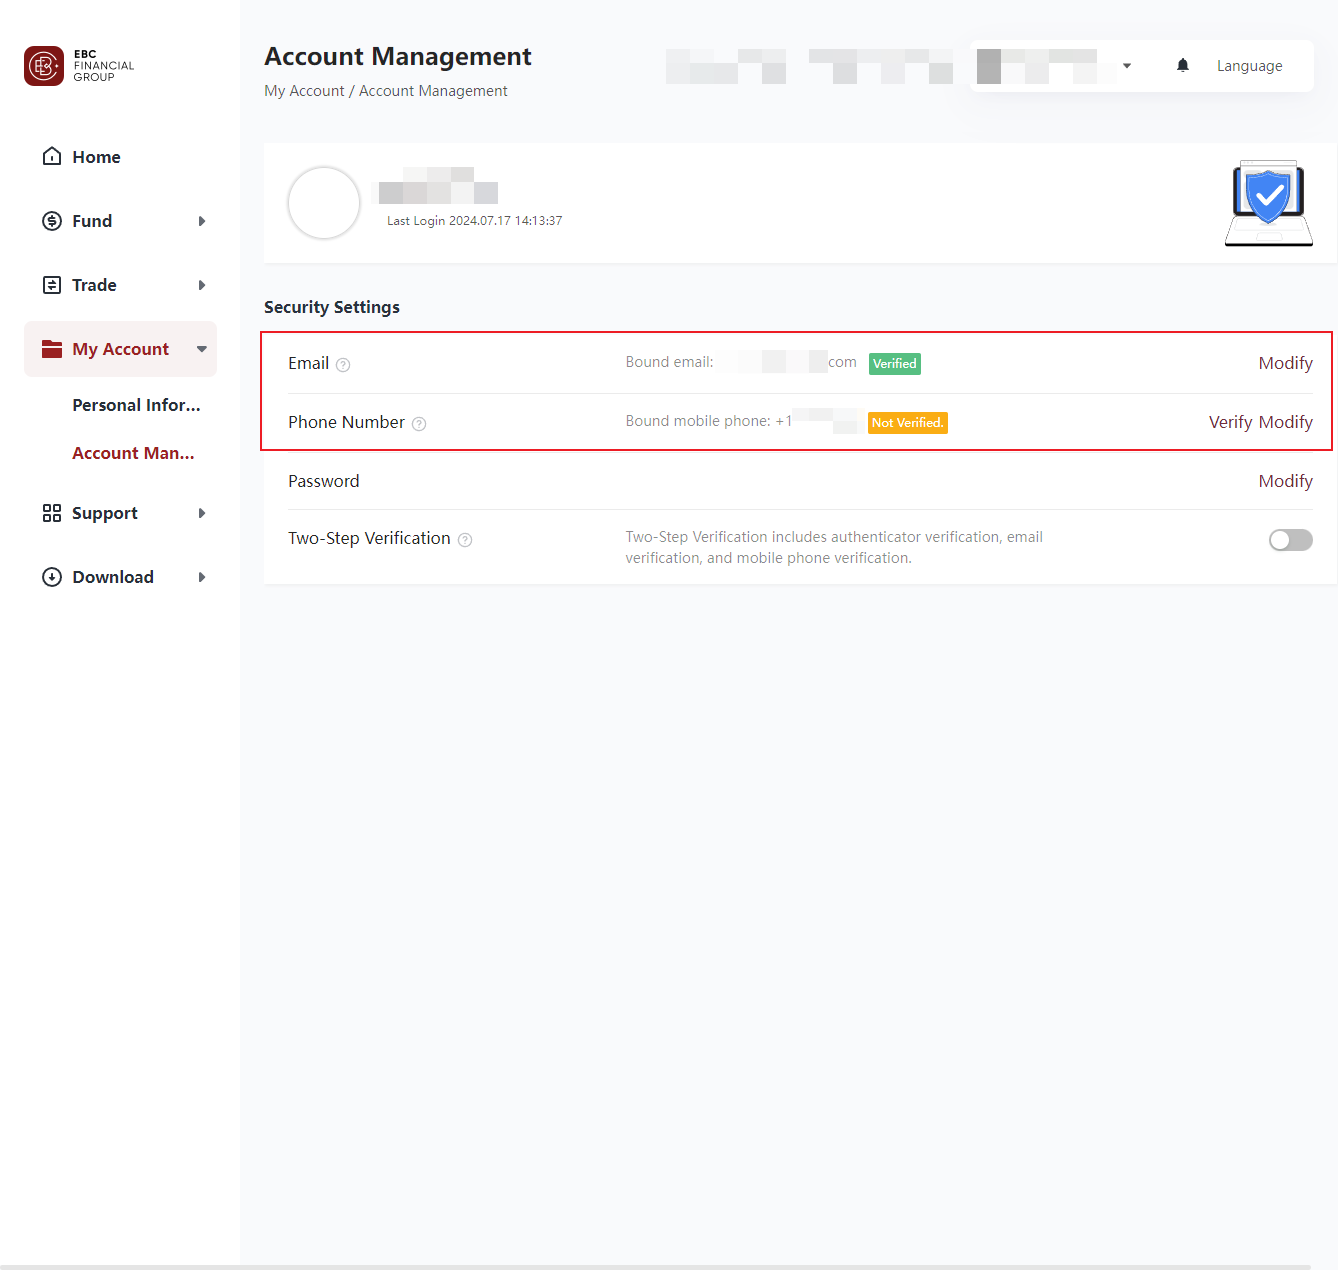The width and height of the screenshot is (1338, 1270).
Task: Open the Fund section icon
Action: coord(52,221)
